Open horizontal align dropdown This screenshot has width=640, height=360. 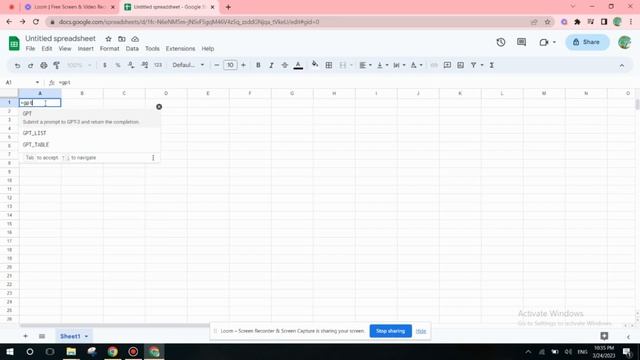click(365, 65)
